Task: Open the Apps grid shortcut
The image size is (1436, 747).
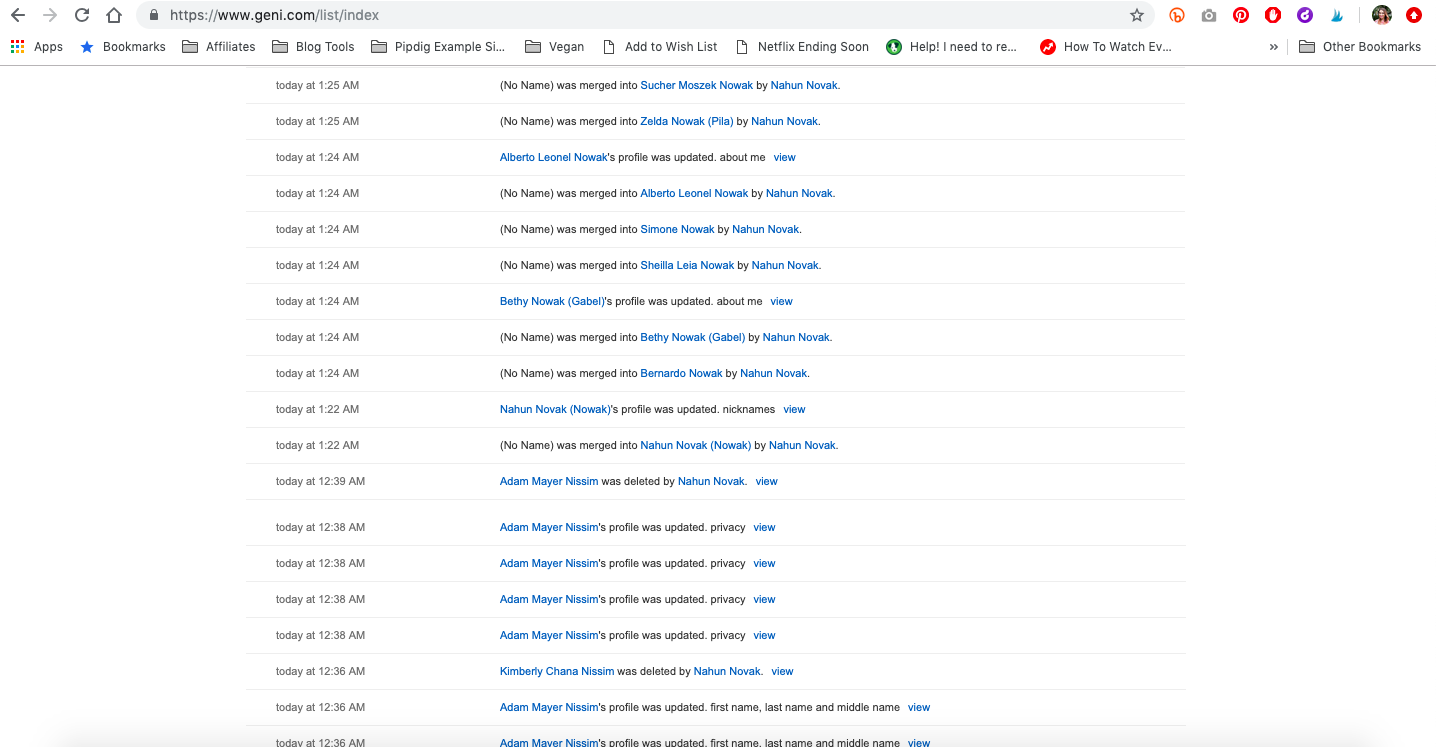Action: [37, 47]
